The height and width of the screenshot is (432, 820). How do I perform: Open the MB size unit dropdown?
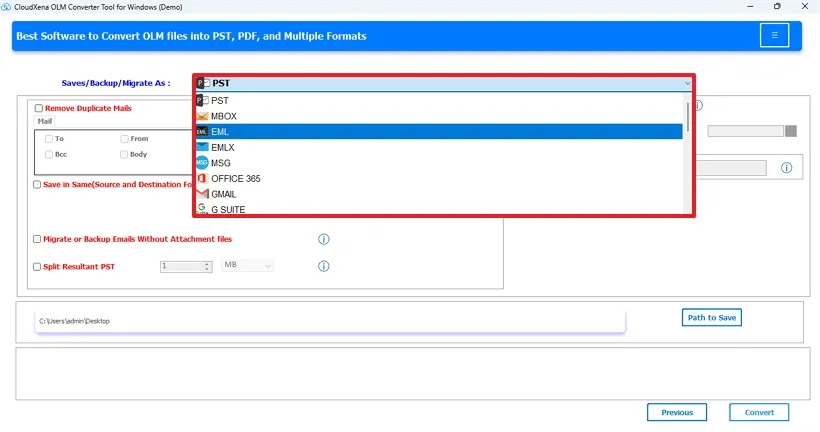click(x=247, y=266)
